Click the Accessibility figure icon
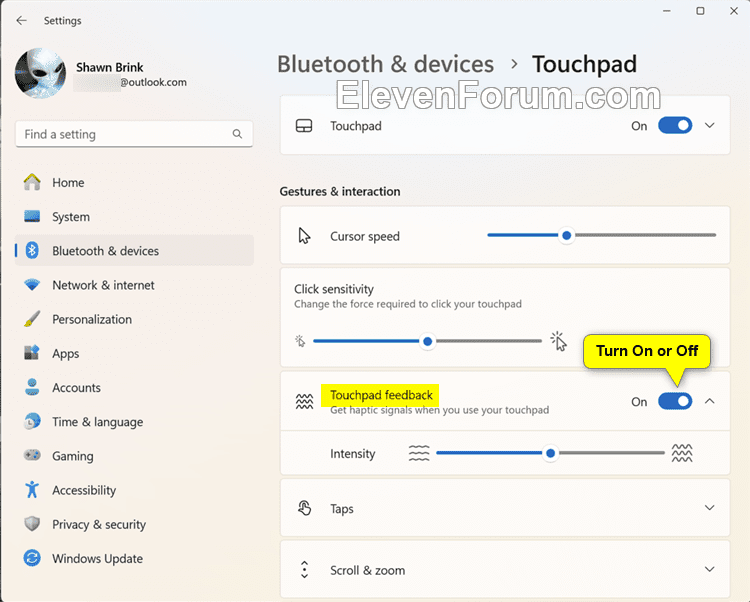 tap(32, 490)
